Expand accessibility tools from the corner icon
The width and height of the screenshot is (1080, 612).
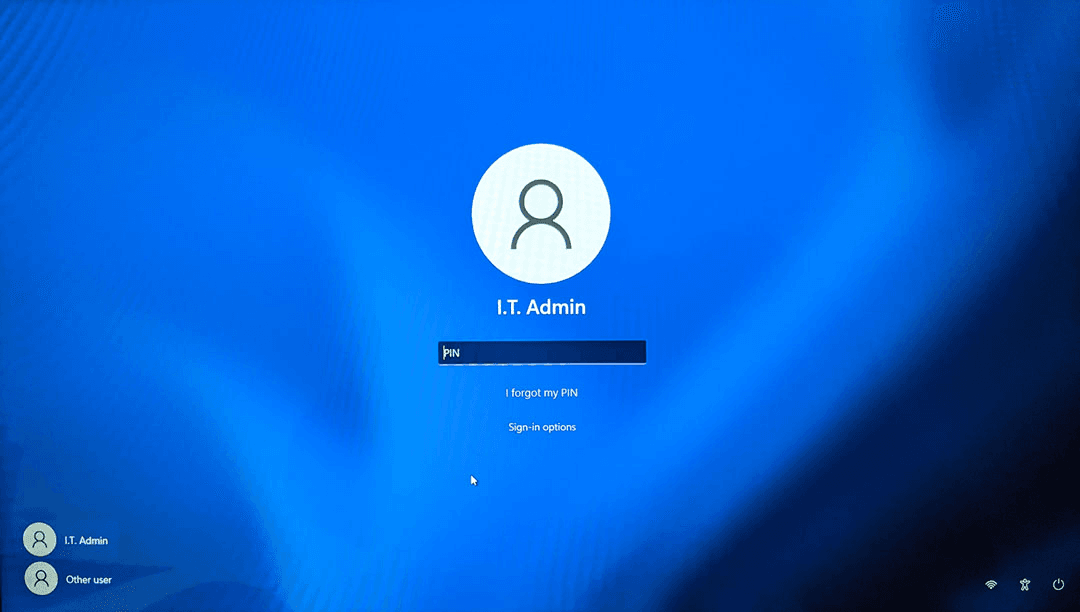(x=1024, y=584)
